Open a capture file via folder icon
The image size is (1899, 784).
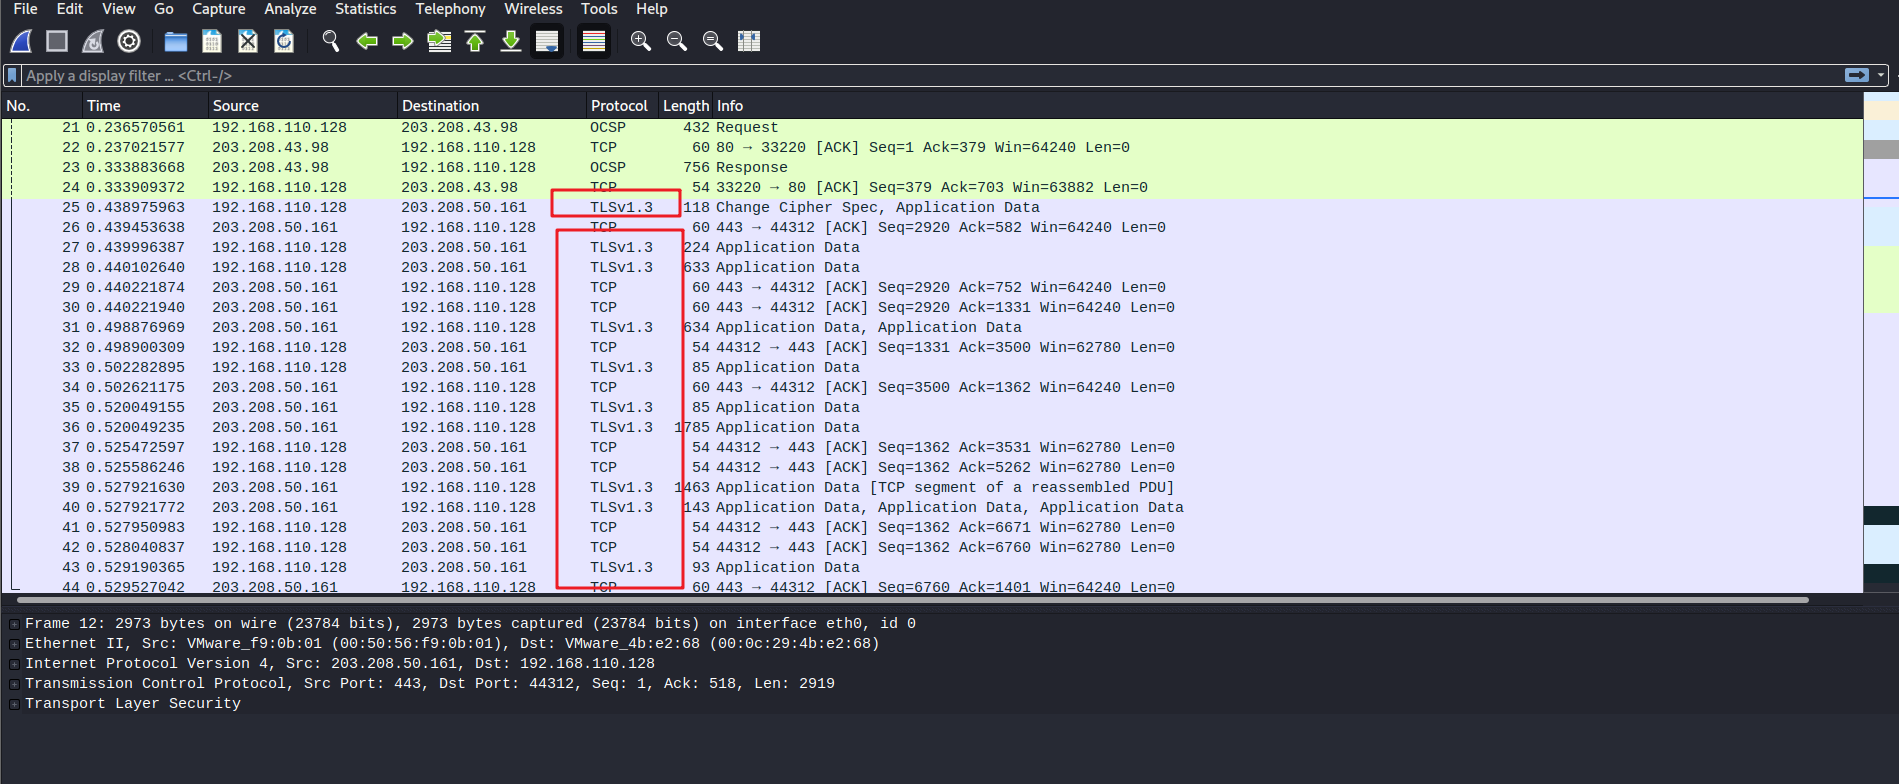pyautogui.click(x=176, y=41)
